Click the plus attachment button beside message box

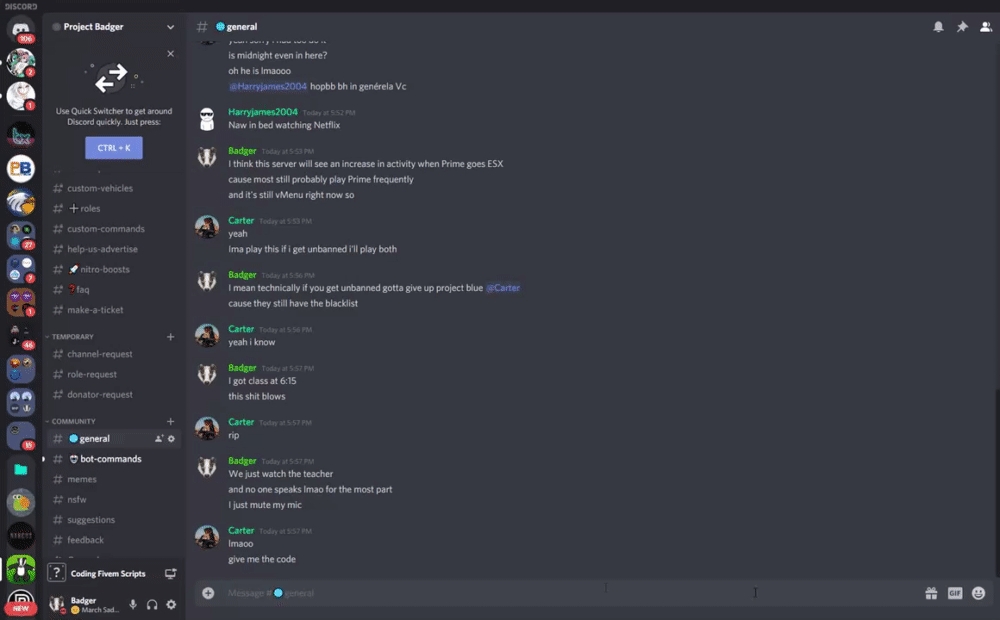click(x=208, y=593)
